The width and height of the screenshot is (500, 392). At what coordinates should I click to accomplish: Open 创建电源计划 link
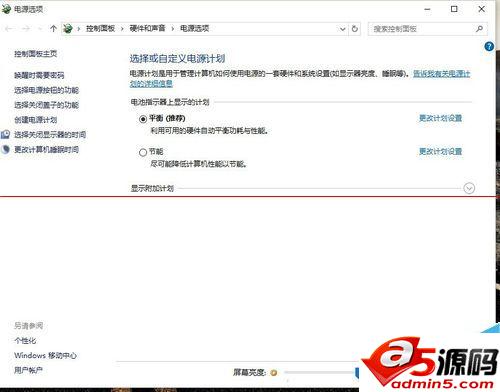[36, 120]
